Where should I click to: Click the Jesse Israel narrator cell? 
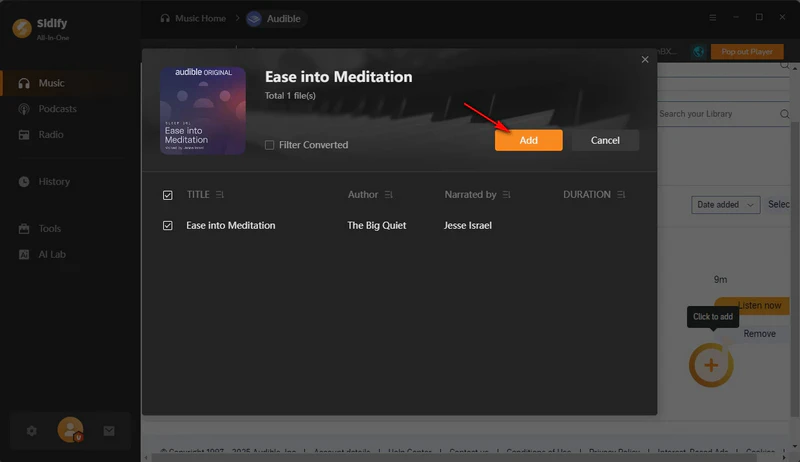(x=468, y=225)
